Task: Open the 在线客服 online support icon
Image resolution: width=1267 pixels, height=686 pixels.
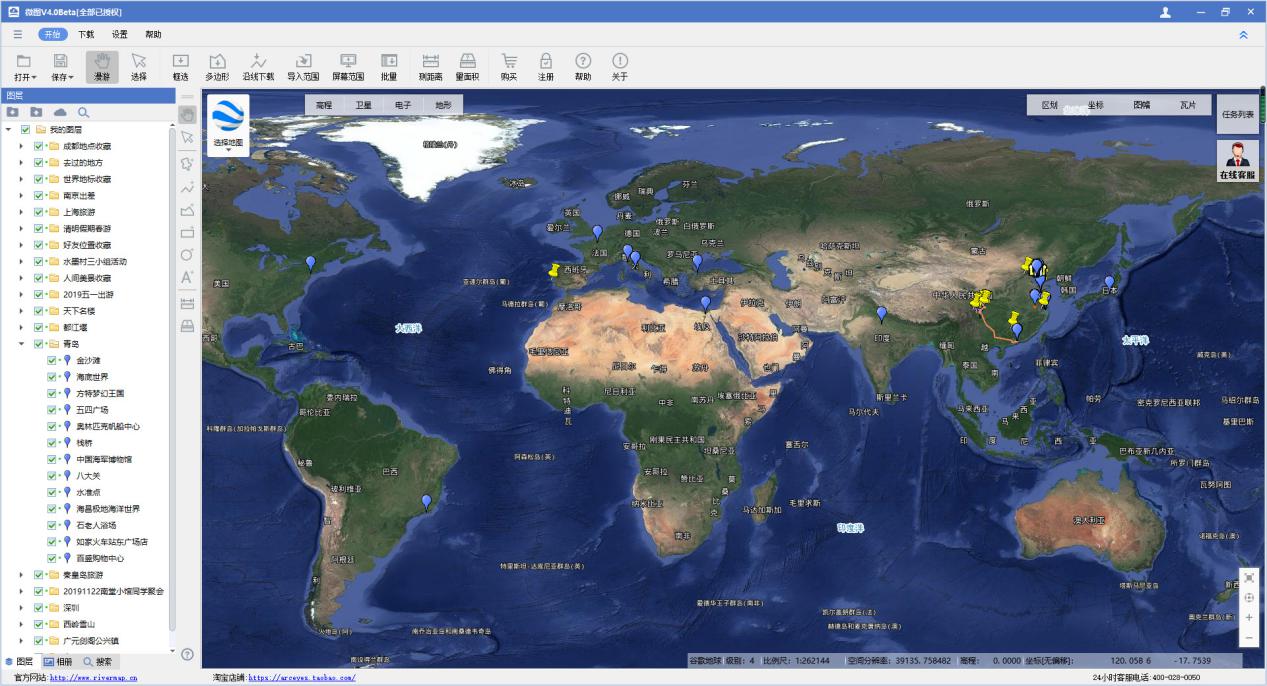Action: coord(1237,160)
